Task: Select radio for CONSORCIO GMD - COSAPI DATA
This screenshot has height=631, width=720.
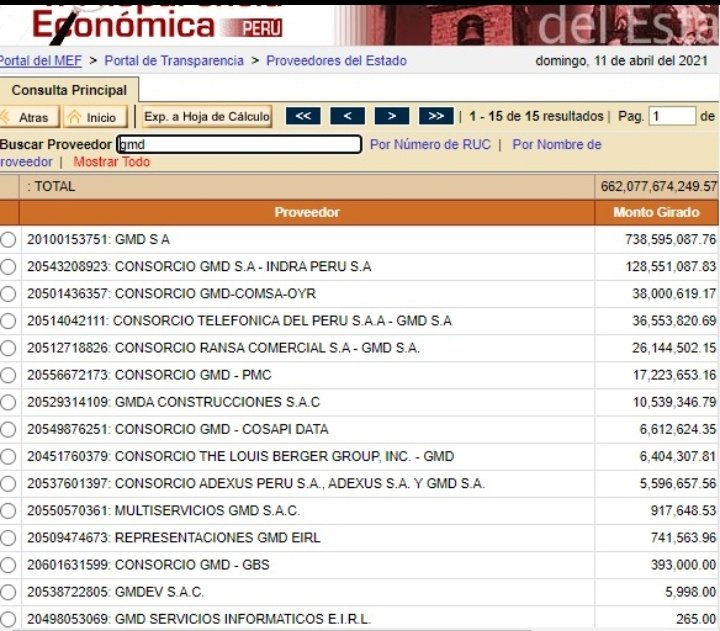Action: [x=8, y=429]
